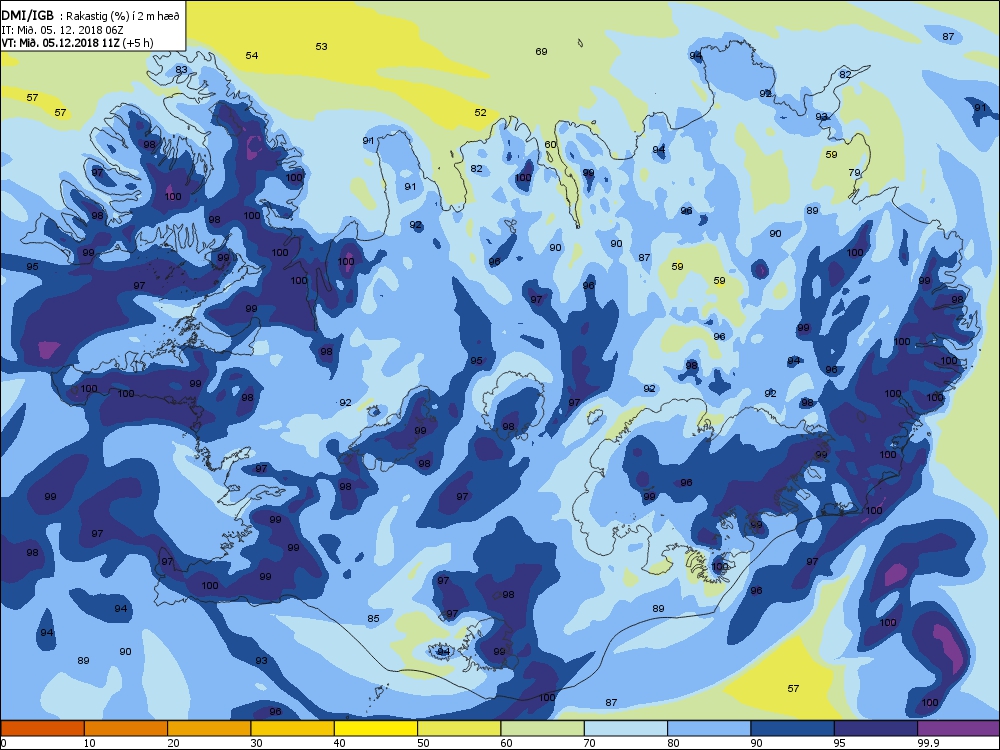Click the 30–40 legend color swatch
The height and width of the screenshot is (750, 1000).
293,728
